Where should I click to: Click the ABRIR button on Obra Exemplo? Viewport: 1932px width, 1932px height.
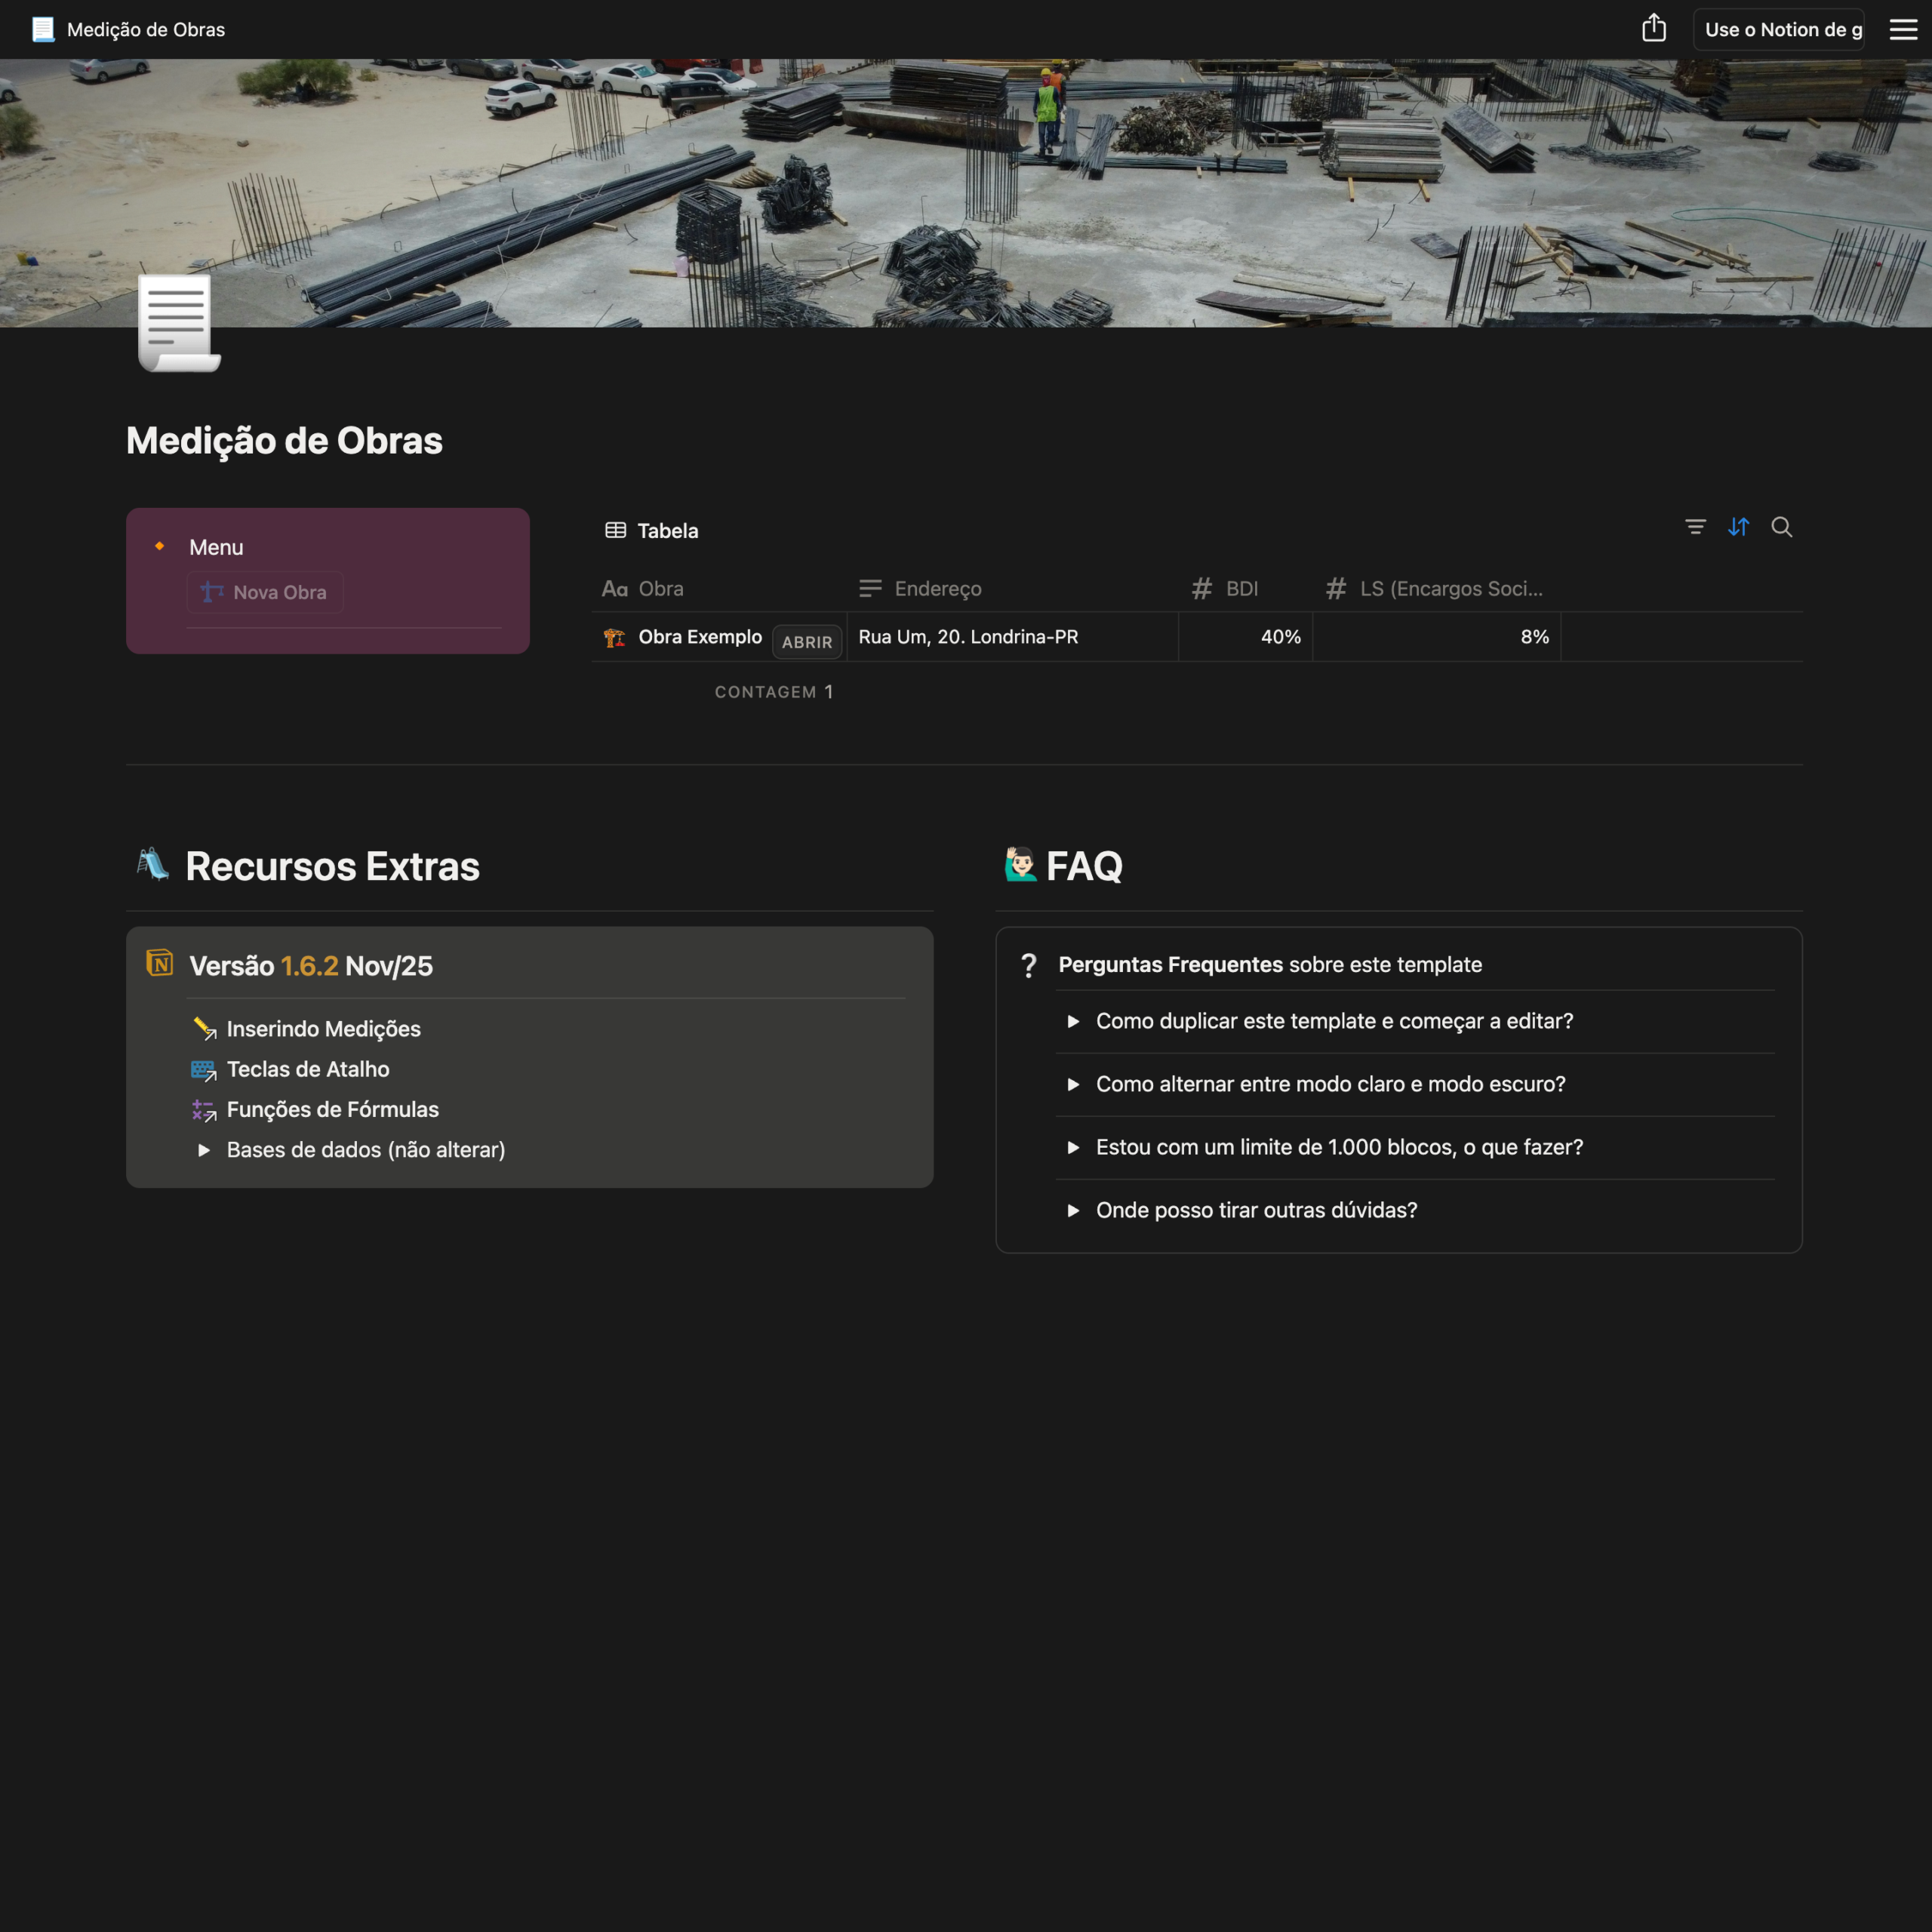pyautogui.click(x=806, y=642)
